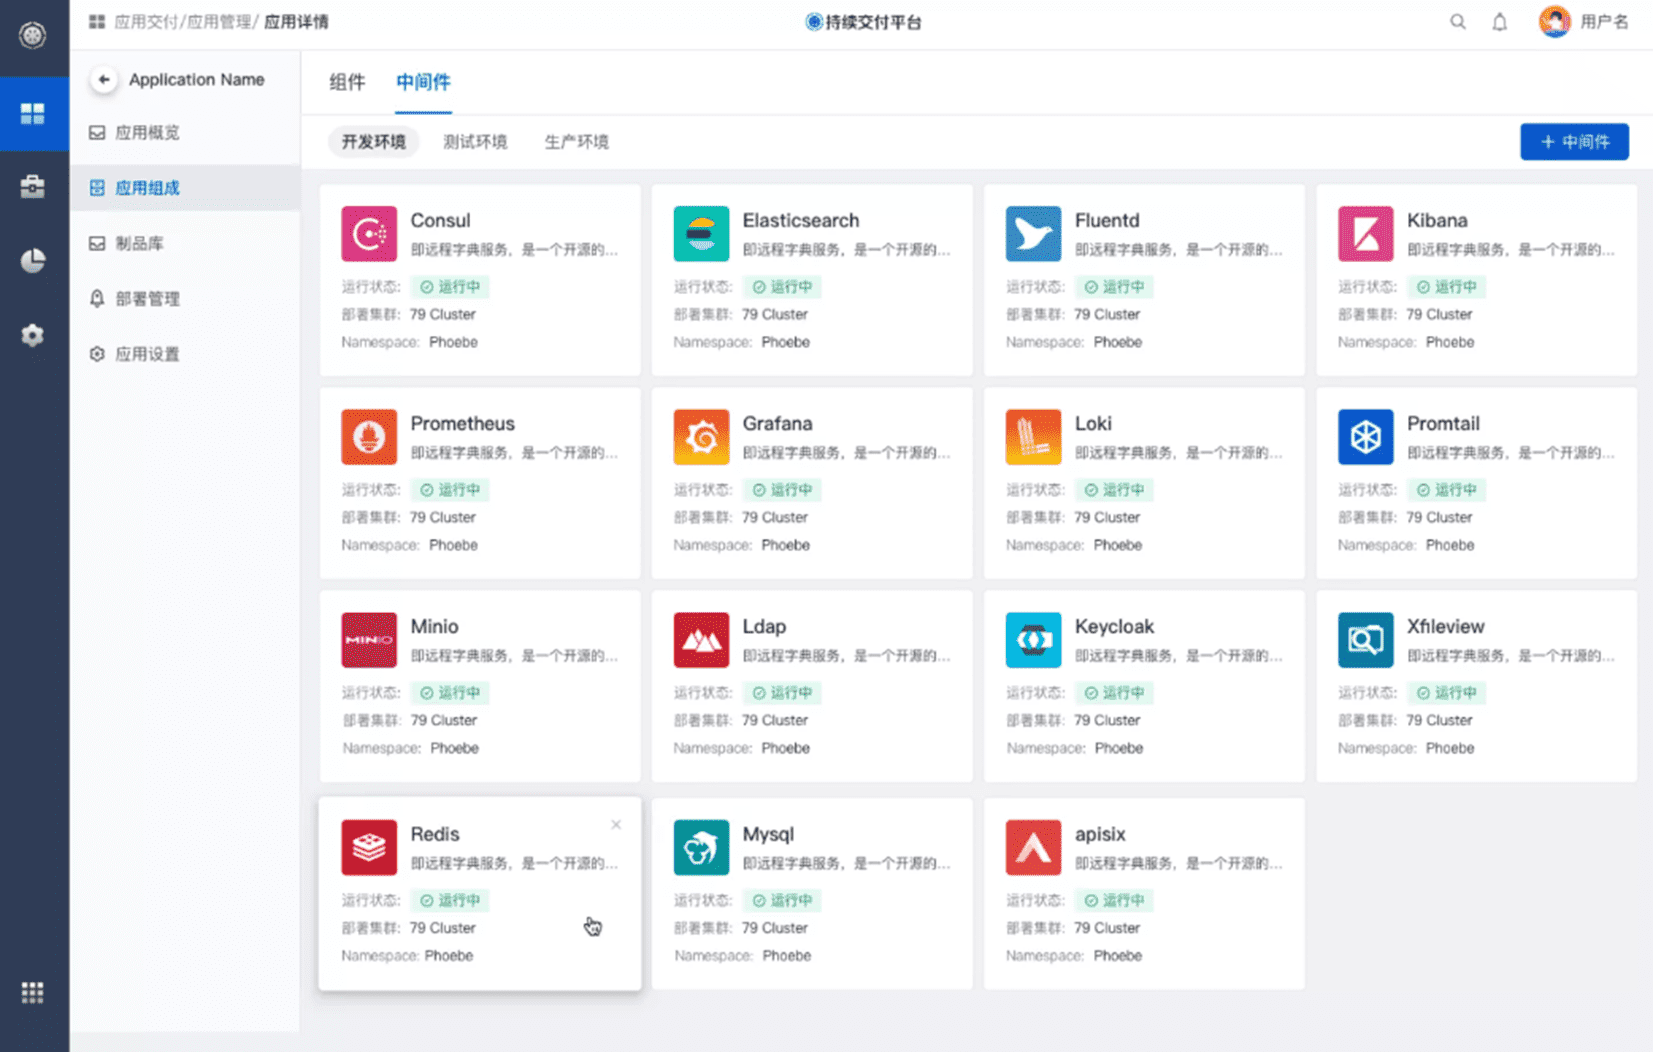This screenshot has height=1052, width=1653.
Task: Click 应用交付 breadcrumb link
Action: point(146,22)
